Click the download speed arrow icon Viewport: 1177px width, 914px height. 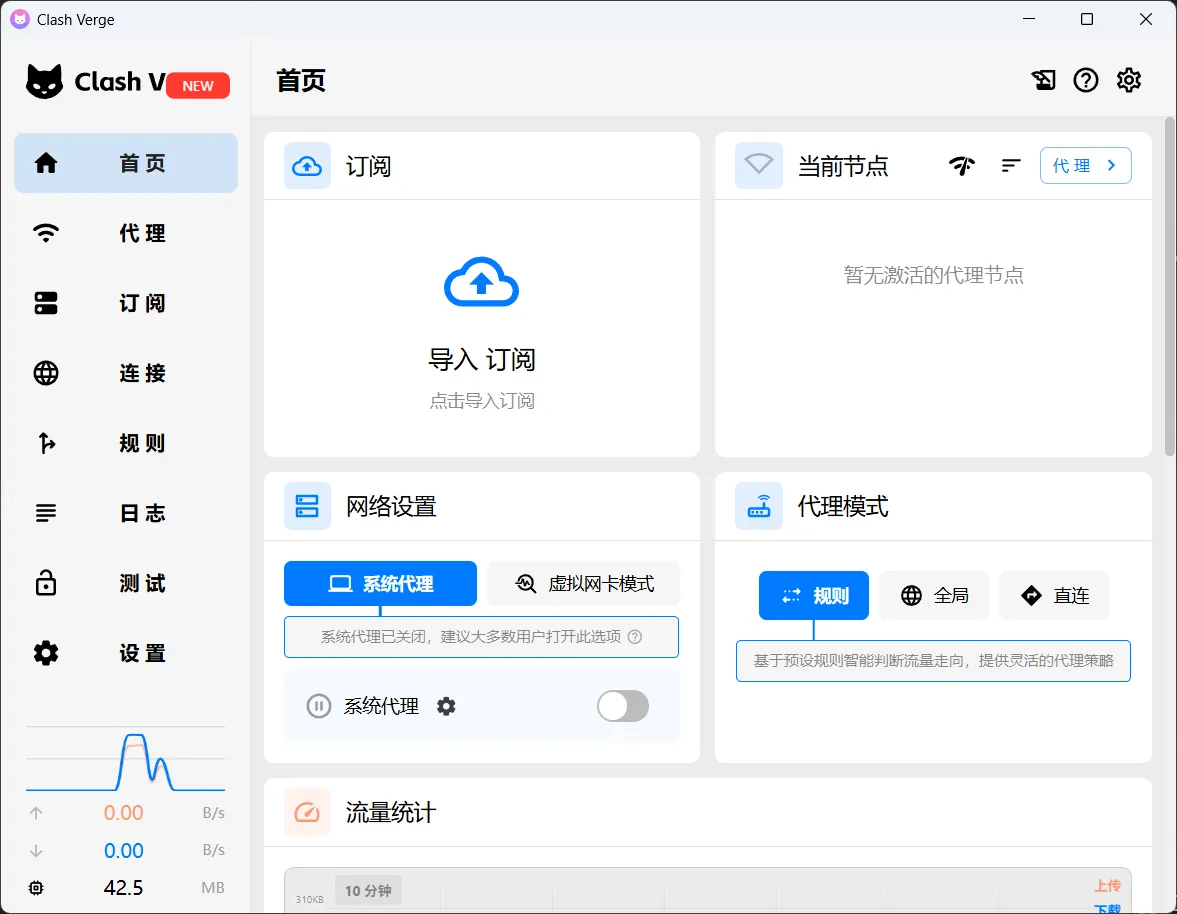coord(36,850)
